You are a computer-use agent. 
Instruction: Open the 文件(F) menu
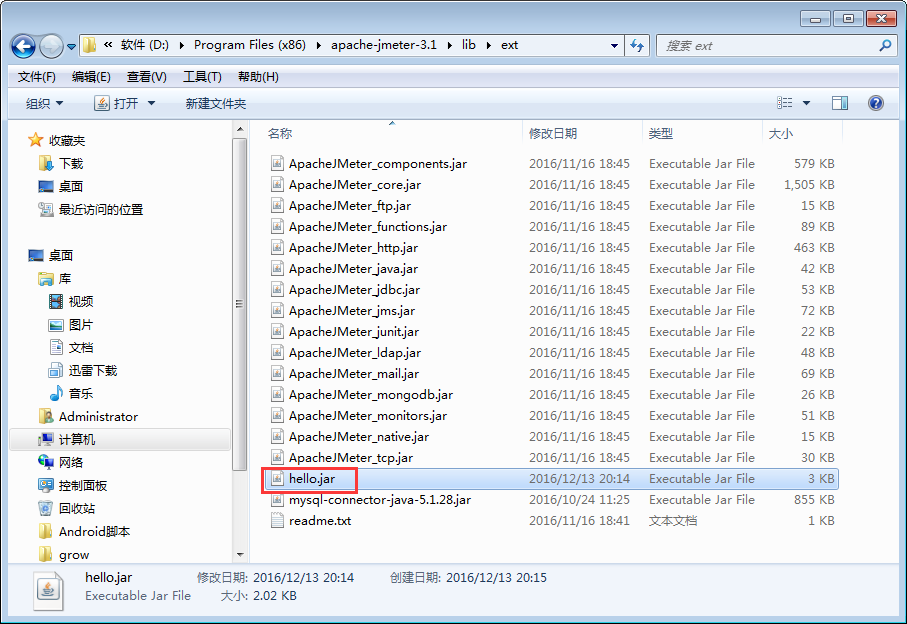click(x=36, y=77)
